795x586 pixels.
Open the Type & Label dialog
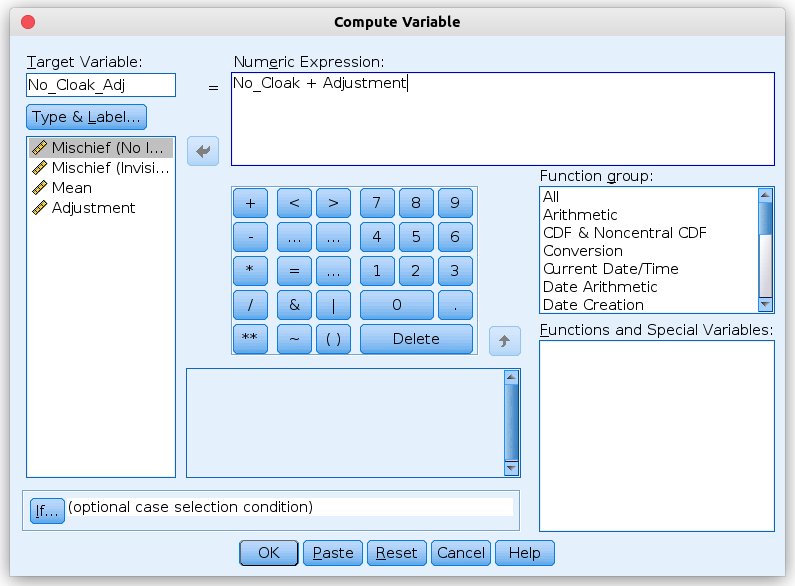point(86,117)
